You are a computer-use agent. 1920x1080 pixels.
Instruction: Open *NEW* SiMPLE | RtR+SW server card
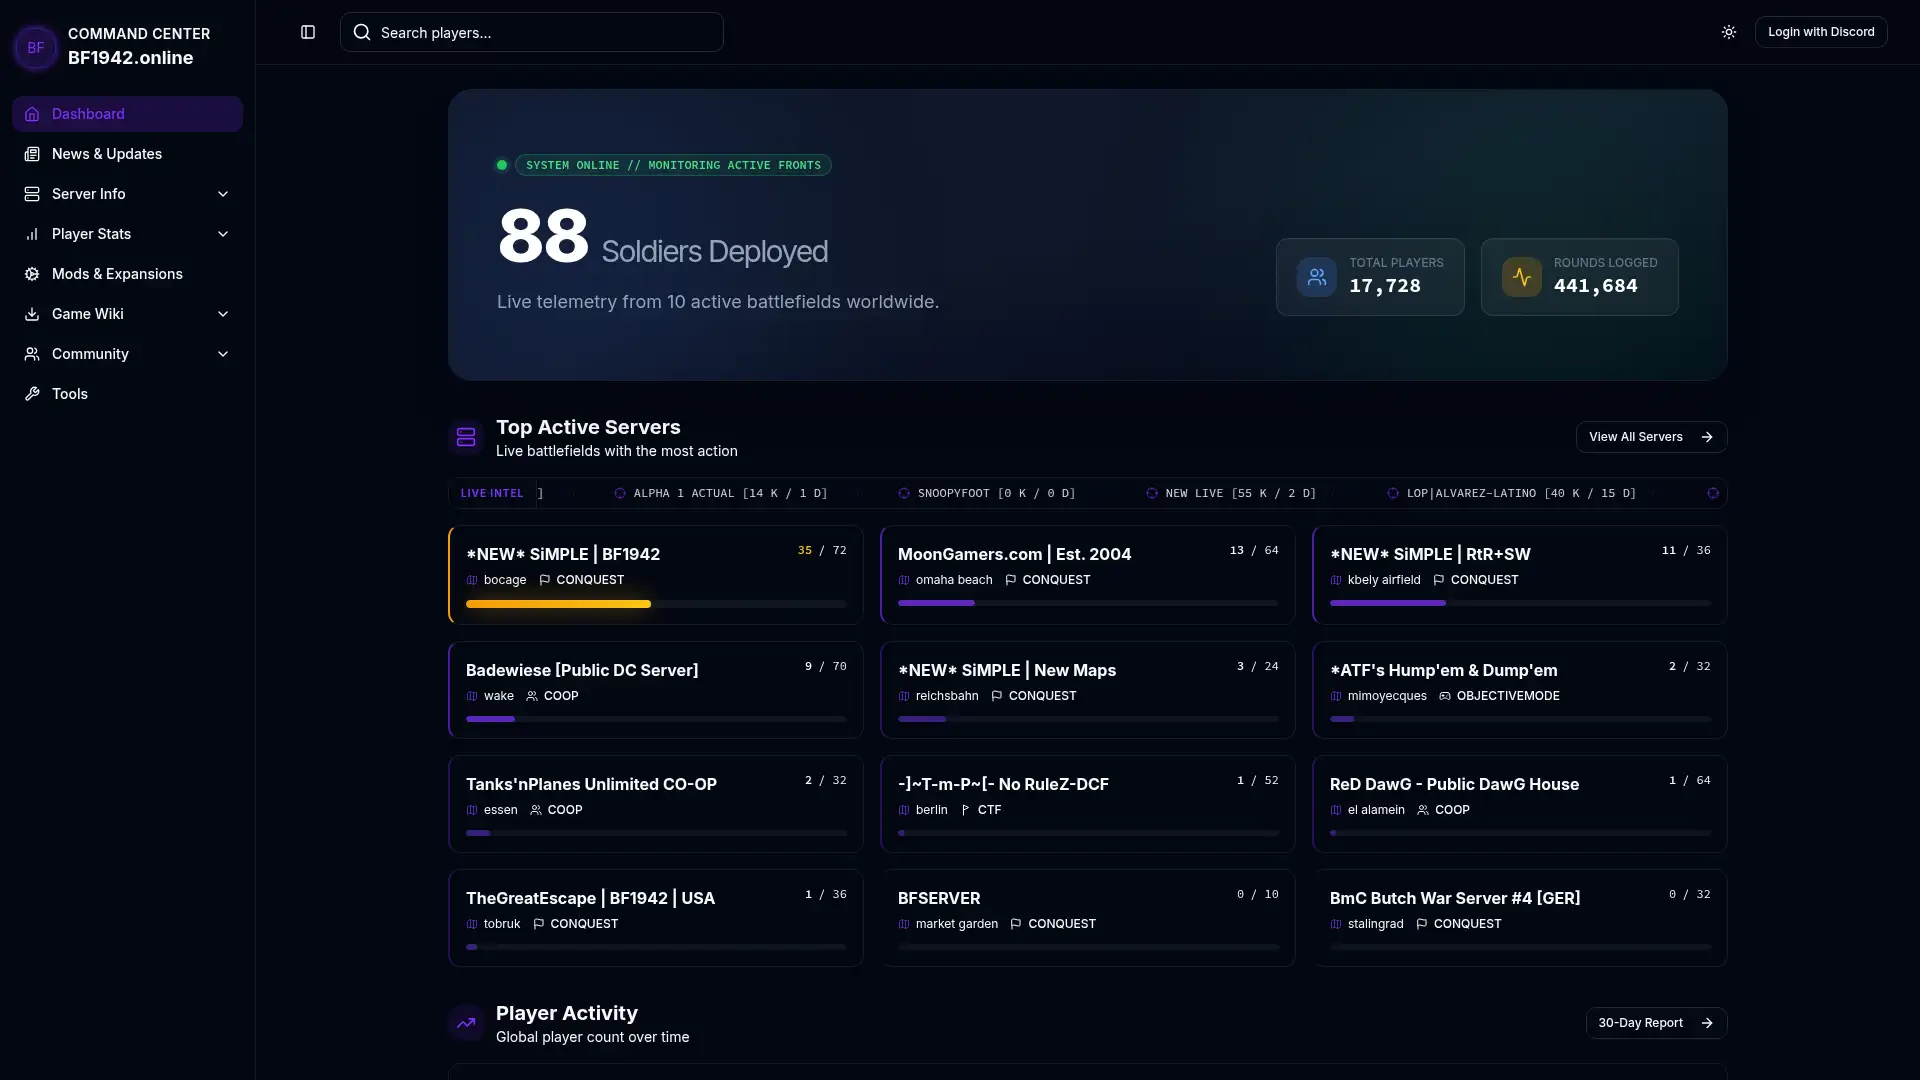(1519, 575)
